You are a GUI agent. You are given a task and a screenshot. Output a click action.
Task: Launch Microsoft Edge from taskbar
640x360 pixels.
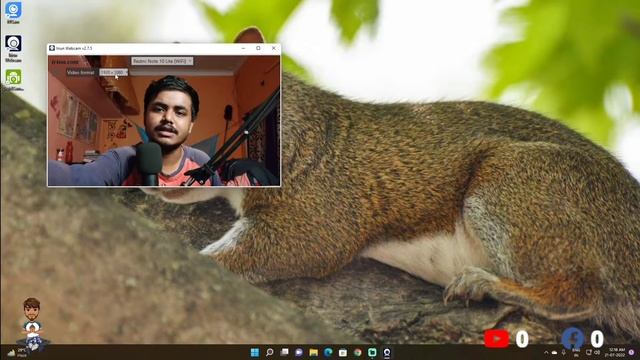[x=328, y=352]
